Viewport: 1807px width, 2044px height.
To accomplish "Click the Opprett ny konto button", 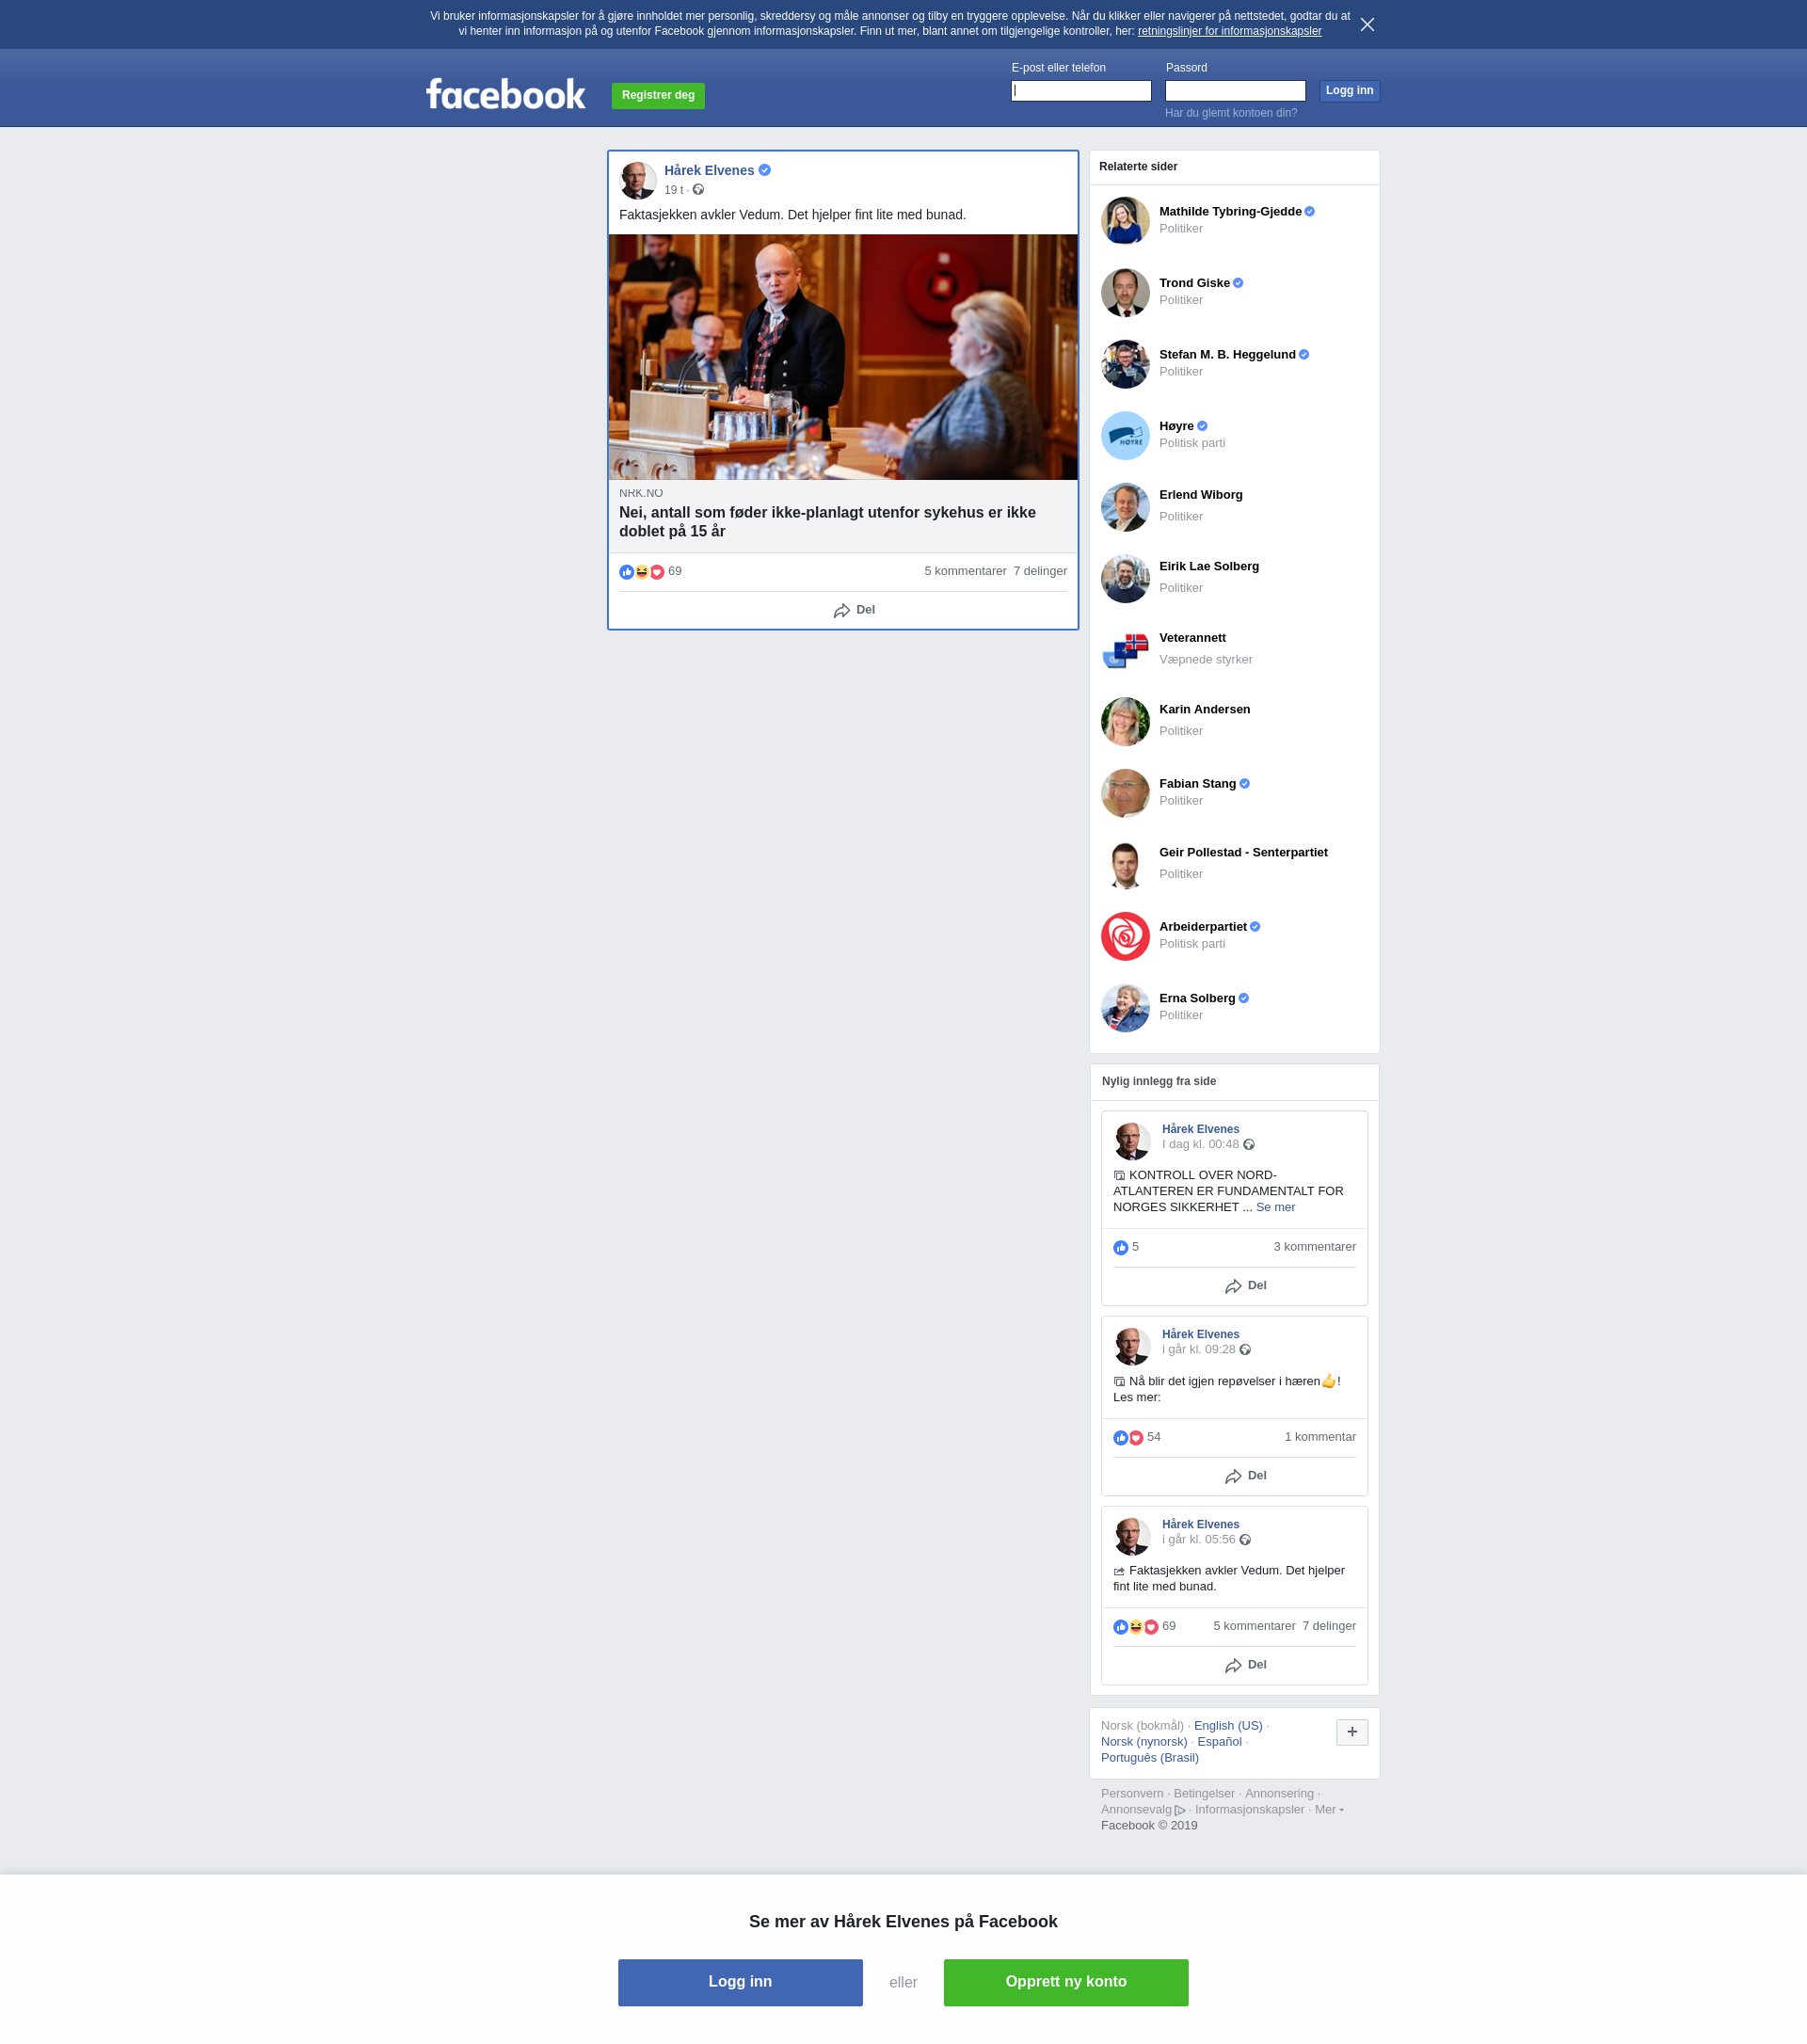I will [1065, 1982].
